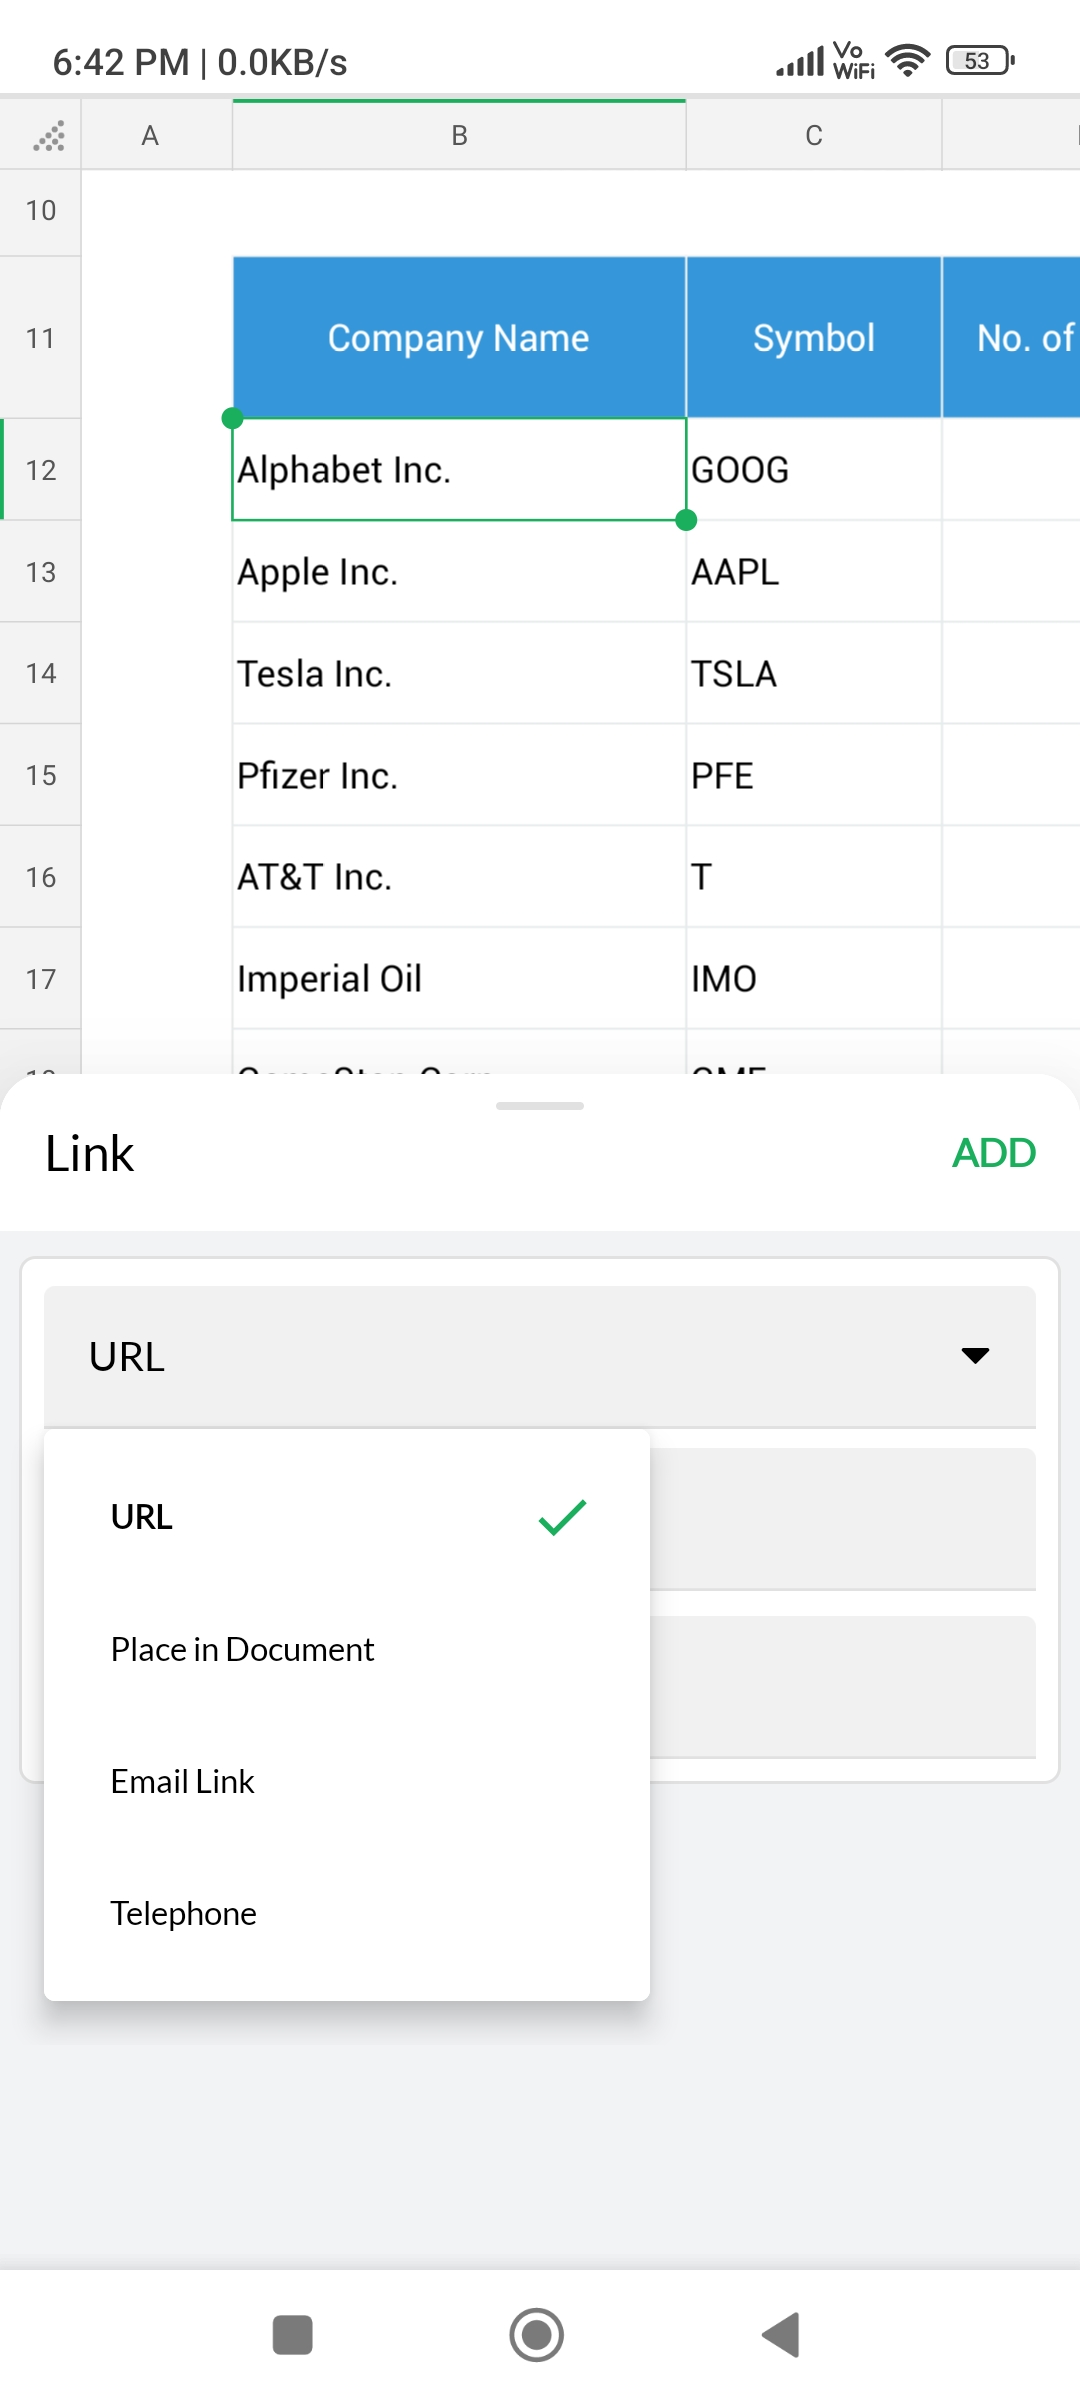Screen dimensions: 1080x2400
Task: Open the URL link type combo box
Action: (539, 1356)
